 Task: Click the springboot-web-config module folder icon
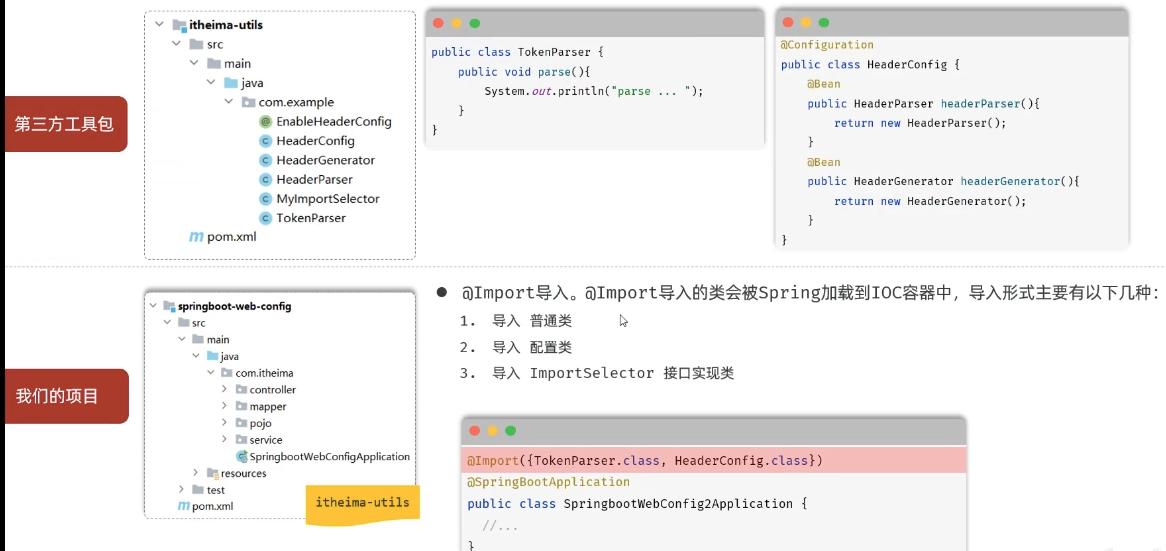click(169, 306)
